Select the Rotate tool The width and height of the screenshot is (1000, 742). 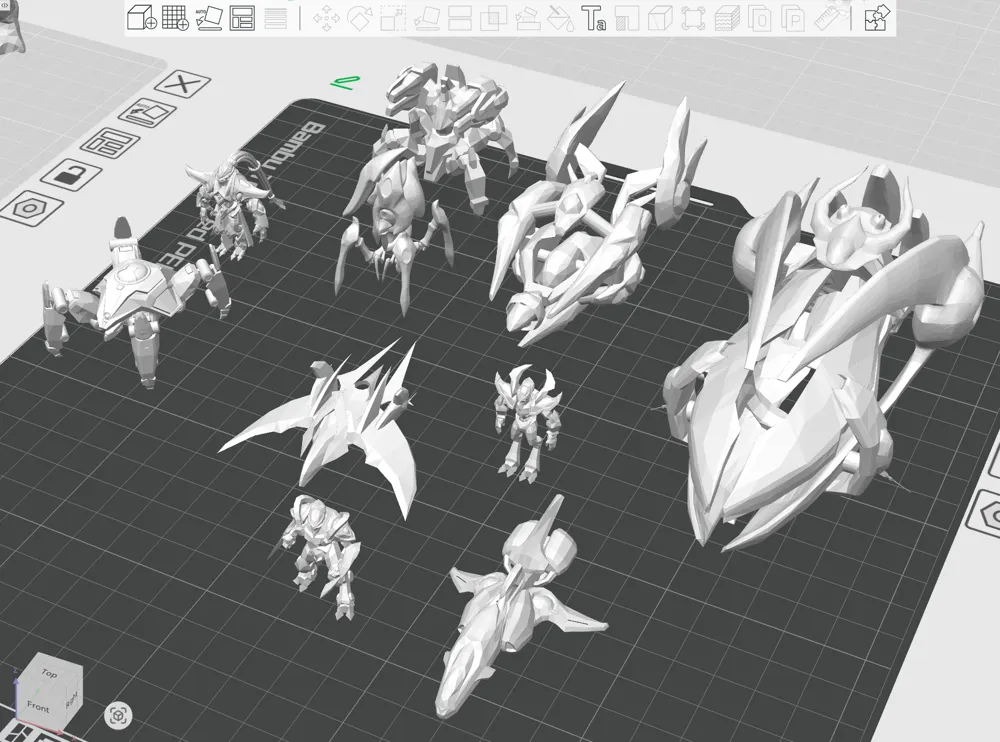tap(360, 19)
